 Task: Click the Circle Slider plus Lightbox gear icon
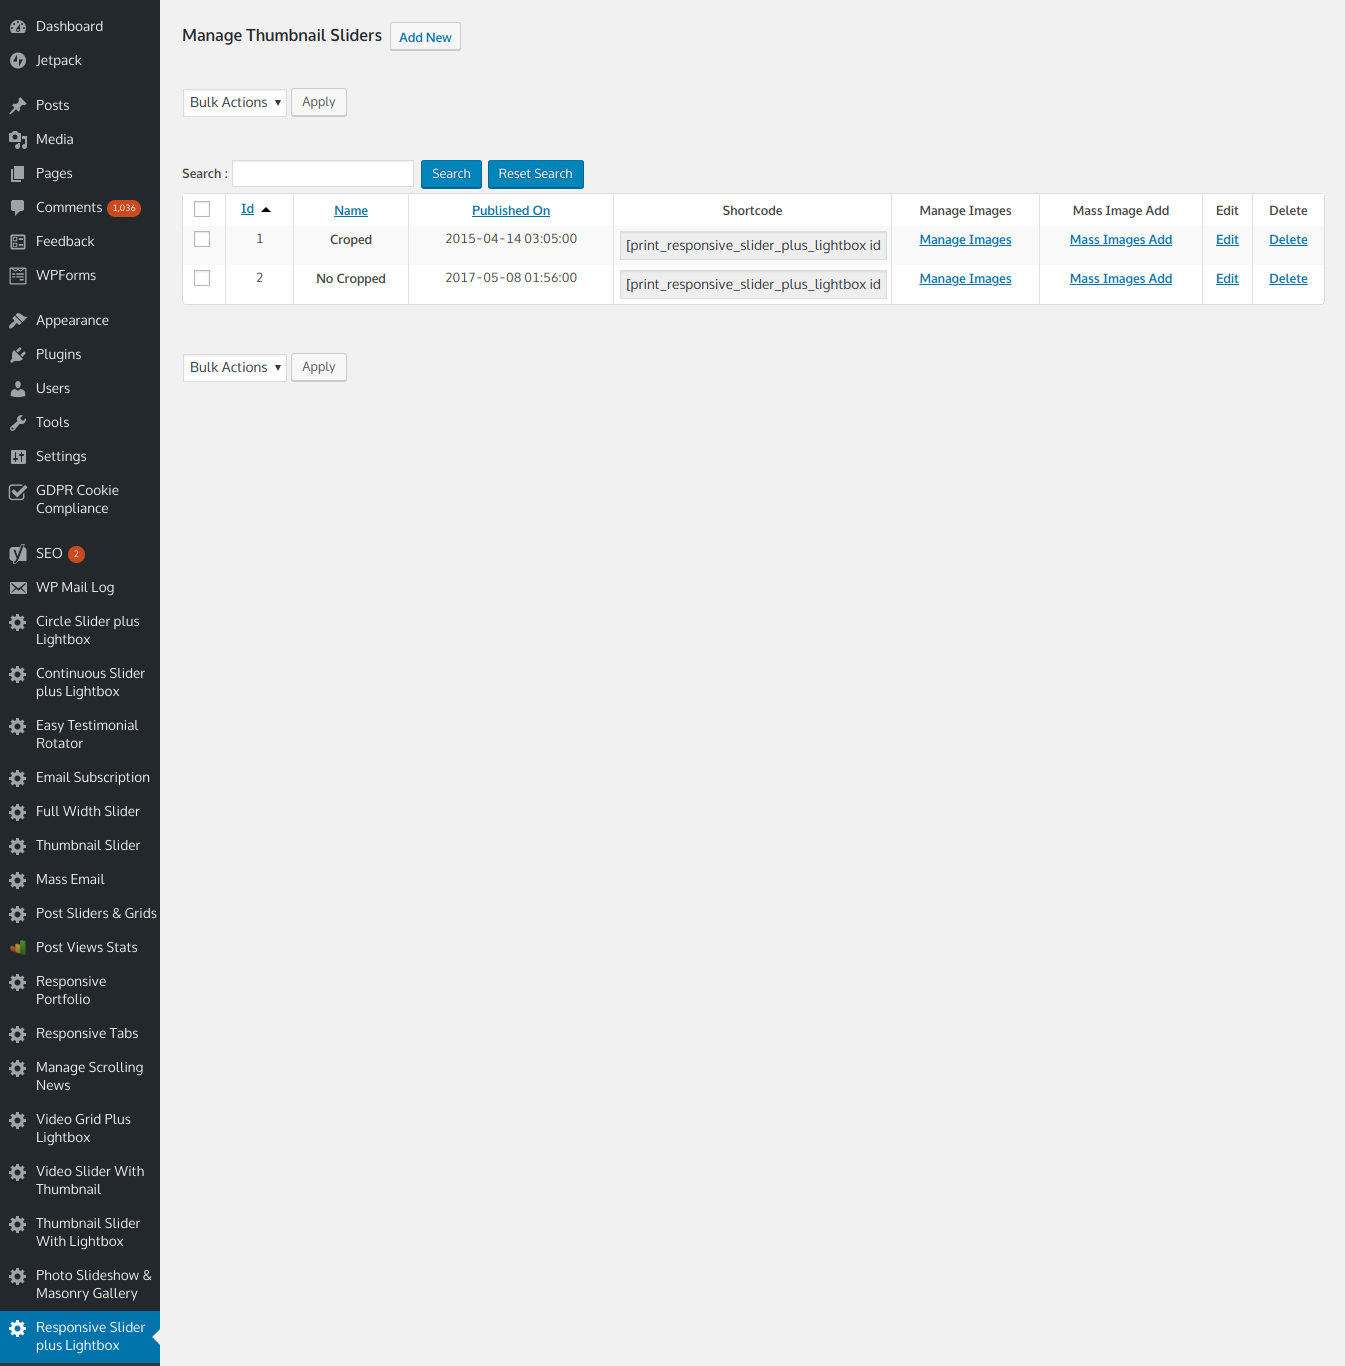coord(18,622)
